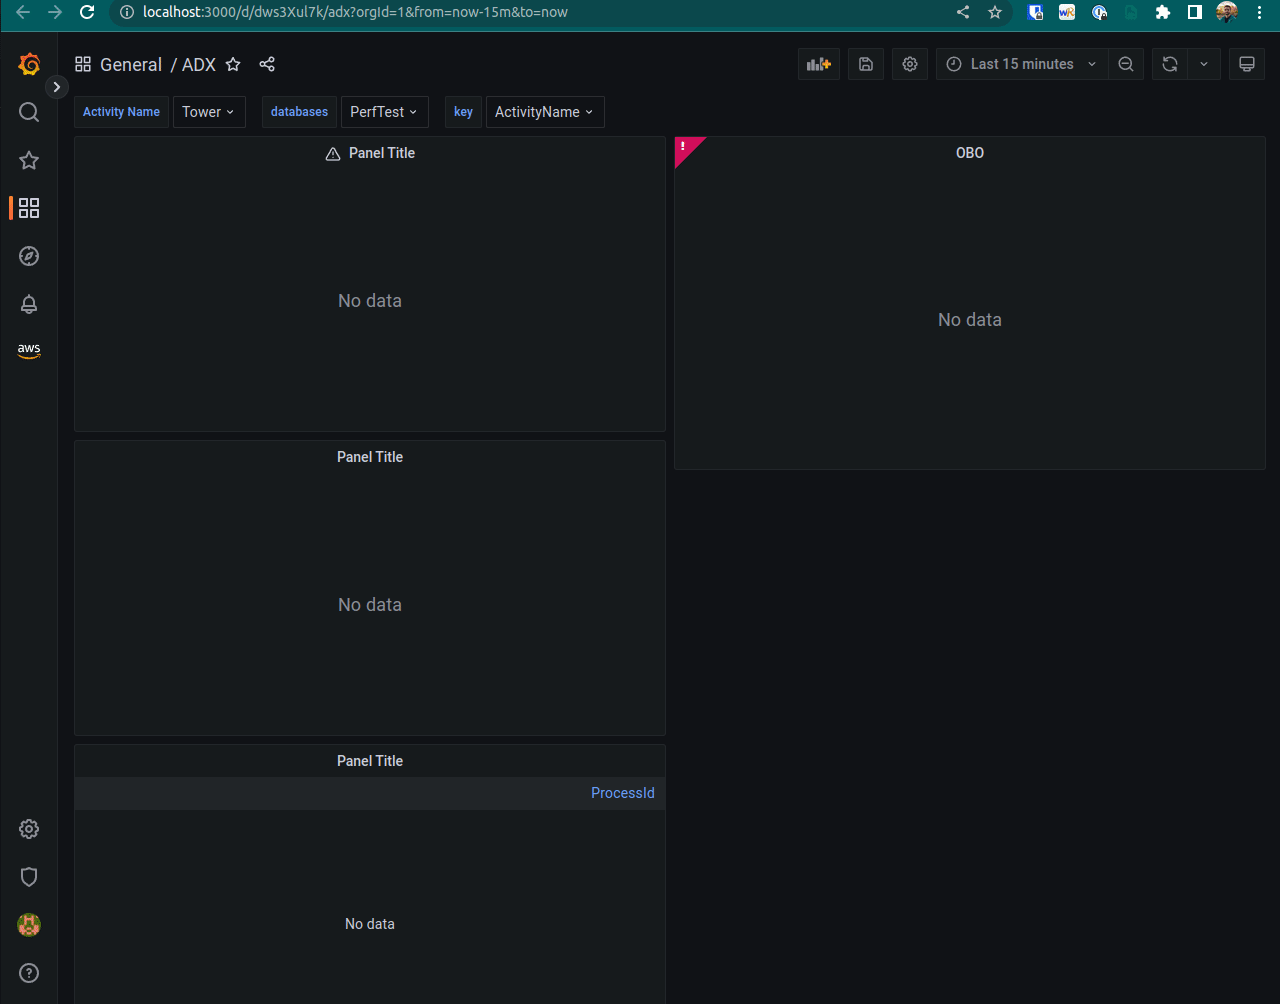Open the Alerting bell icon
Image resolution: width=1280 pixels, height=1004 pixels.
[29, 304]
